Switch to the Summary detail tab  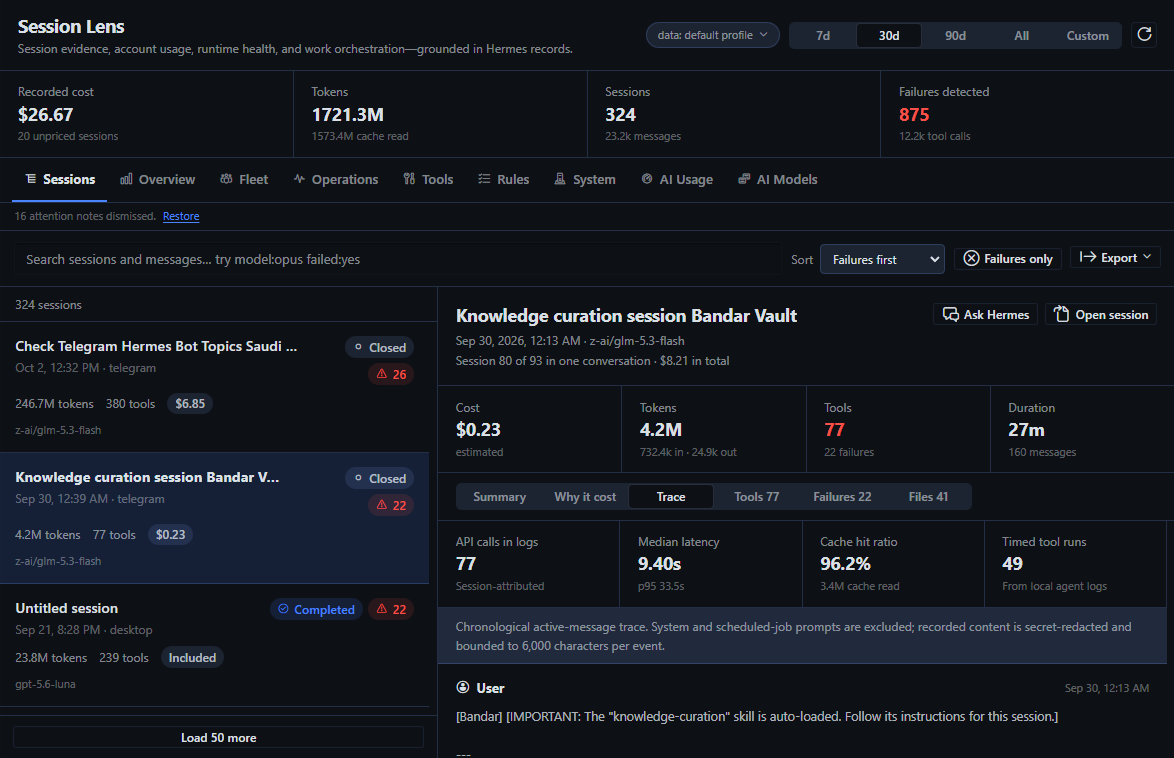point(499,497)
